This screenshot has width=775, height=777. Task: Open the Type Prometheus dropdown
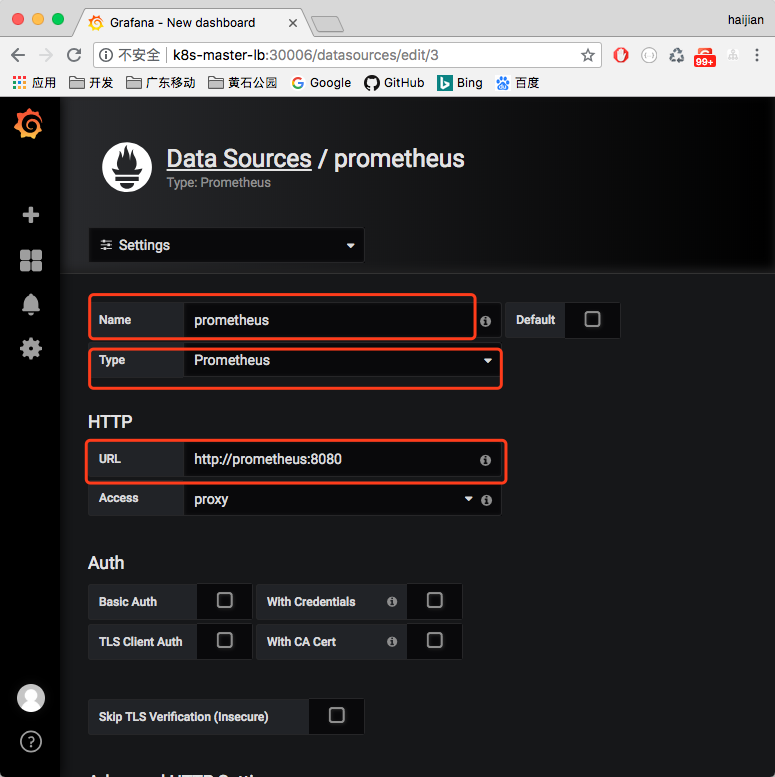tap(342, 360)
